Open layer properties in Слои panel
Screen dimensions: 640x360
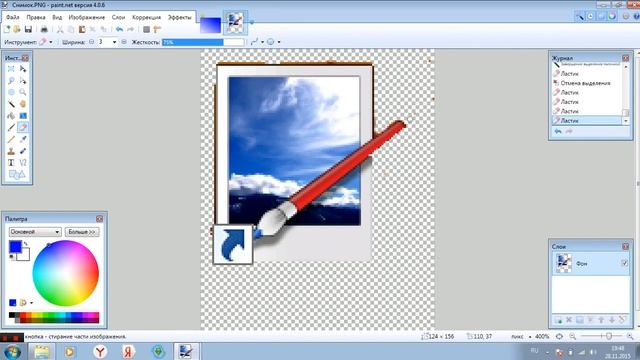[x=622, y=320]
